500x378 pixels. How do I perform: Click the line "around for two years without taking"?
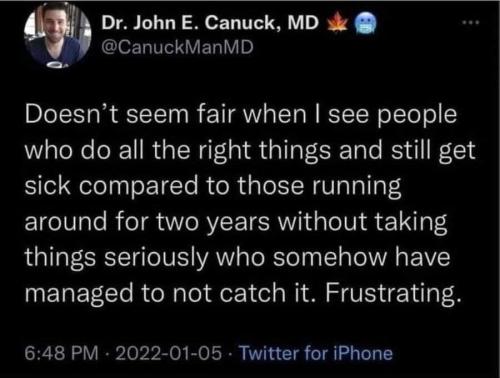(236, 222)
